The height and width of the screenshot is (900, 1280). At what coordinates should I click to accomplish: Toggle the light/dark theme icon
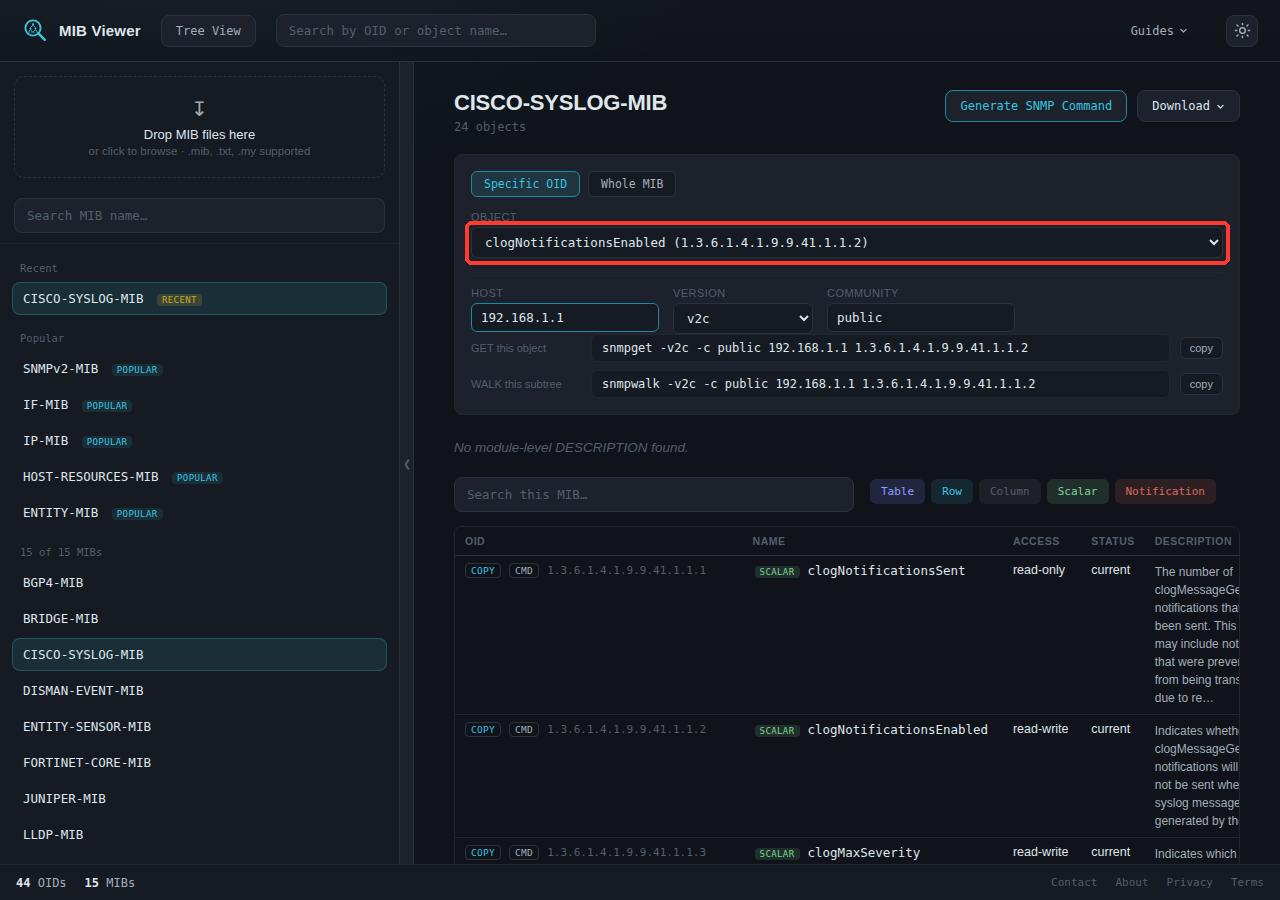(x=1242, y=30)
